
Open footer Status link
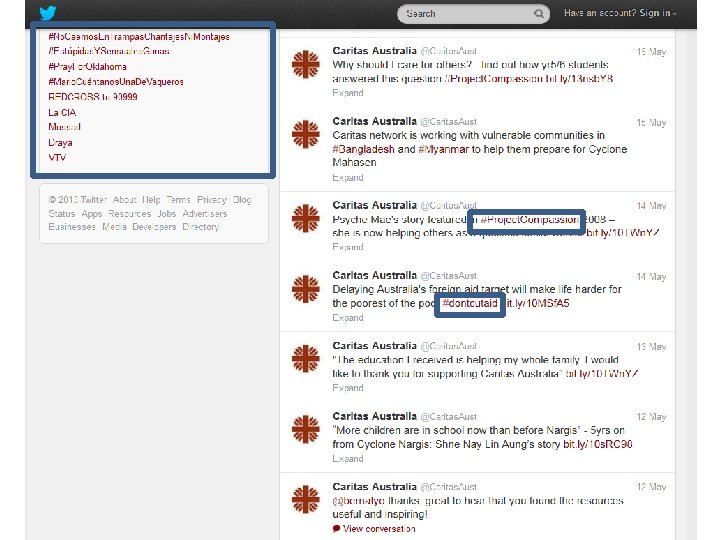click(x=62, y=214)
